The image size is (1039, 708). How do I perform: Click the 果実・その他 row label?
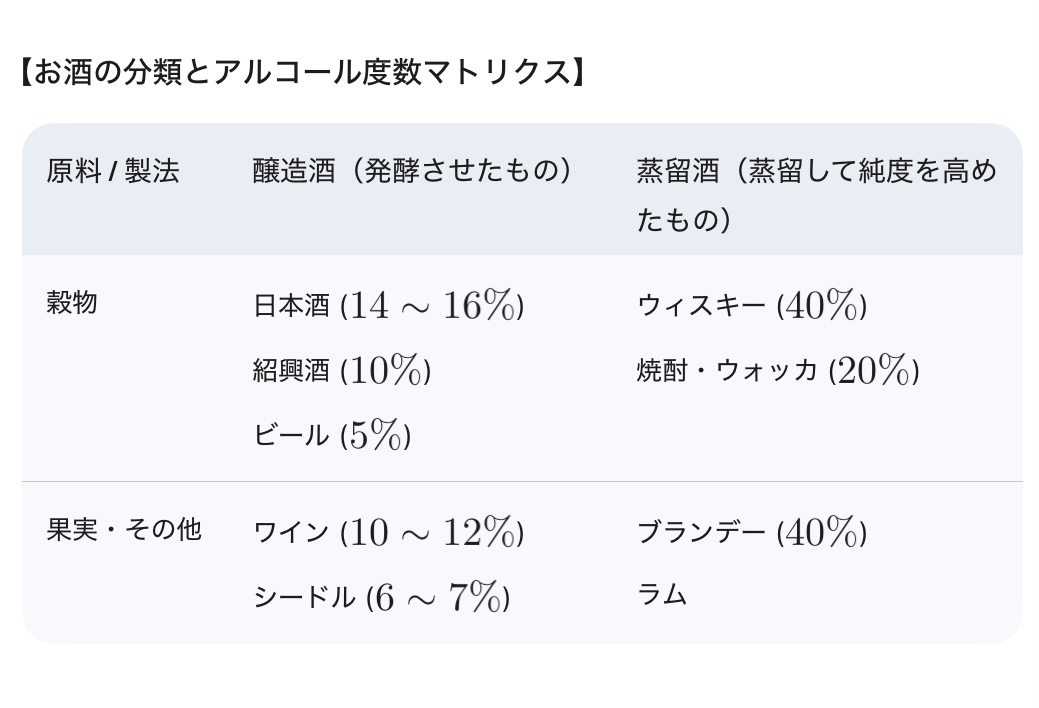point(124,529)
